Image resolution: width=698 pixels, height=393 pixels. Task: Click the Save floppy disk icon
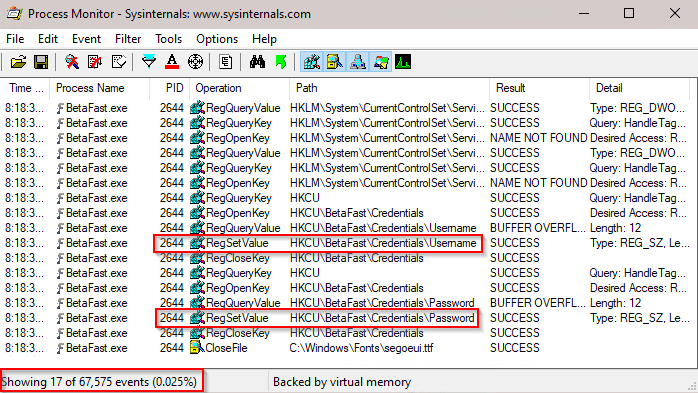pos(41,62)
